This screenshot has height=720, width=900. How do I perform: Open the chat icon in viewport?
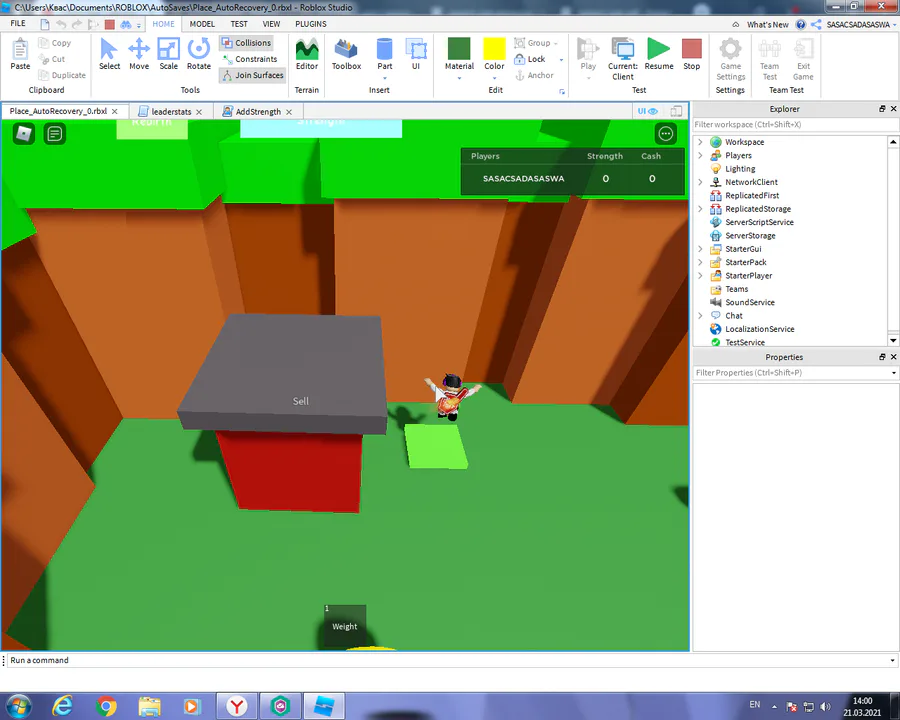click(x=55, y=134)
